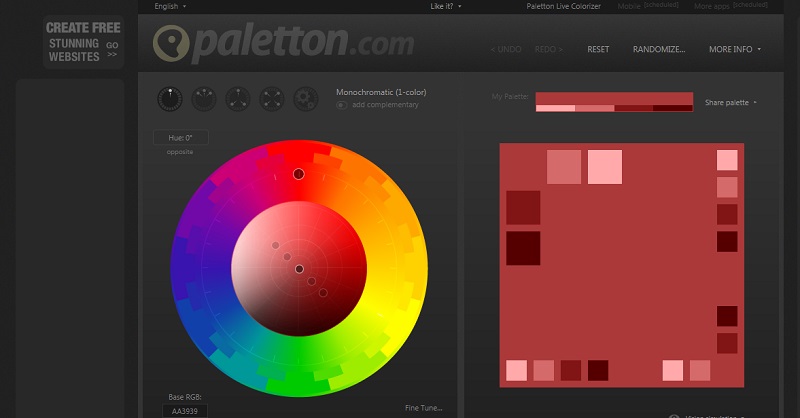Click the large darkest maroon swatch on preview left
Image resolution: width=800 pixels, height=418 pixels.
click(x=523, y=249)
